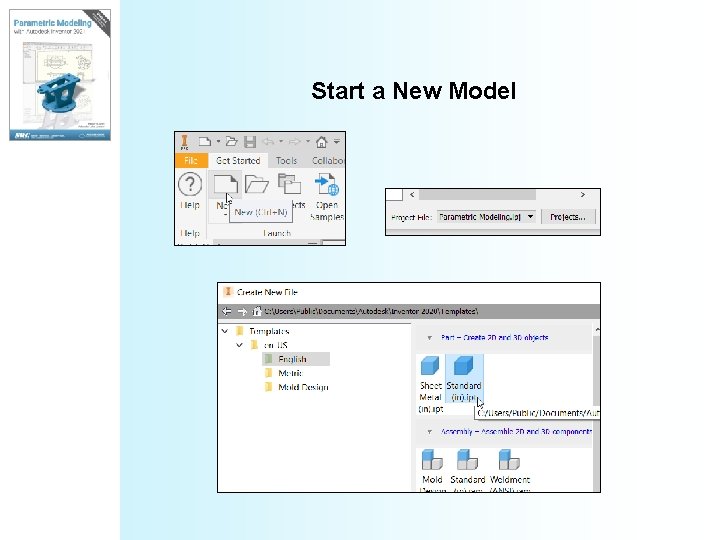Click the template list scroll up arrow
This screenshot has width=720, height=540.
coord(596,330)
